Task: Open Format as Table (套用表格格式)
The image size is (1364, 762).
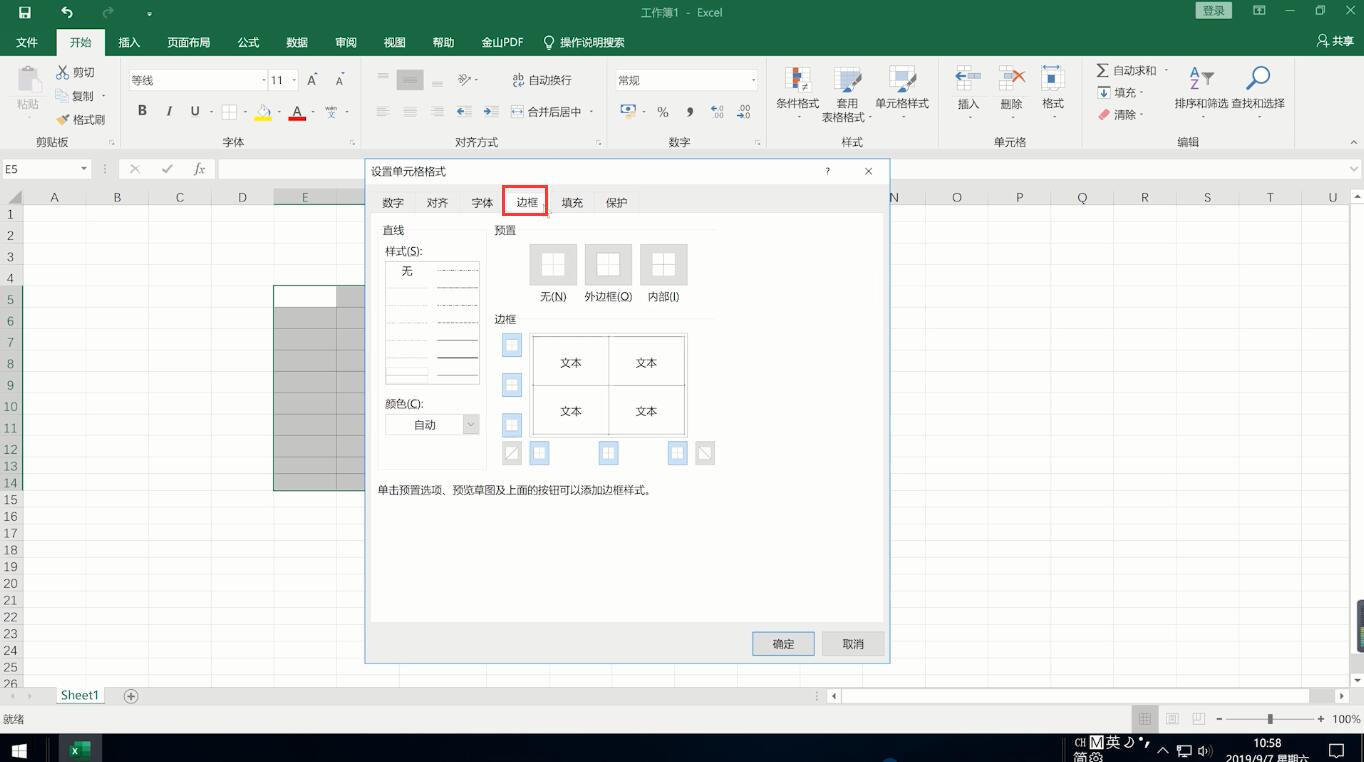Action: pos(847,94)
